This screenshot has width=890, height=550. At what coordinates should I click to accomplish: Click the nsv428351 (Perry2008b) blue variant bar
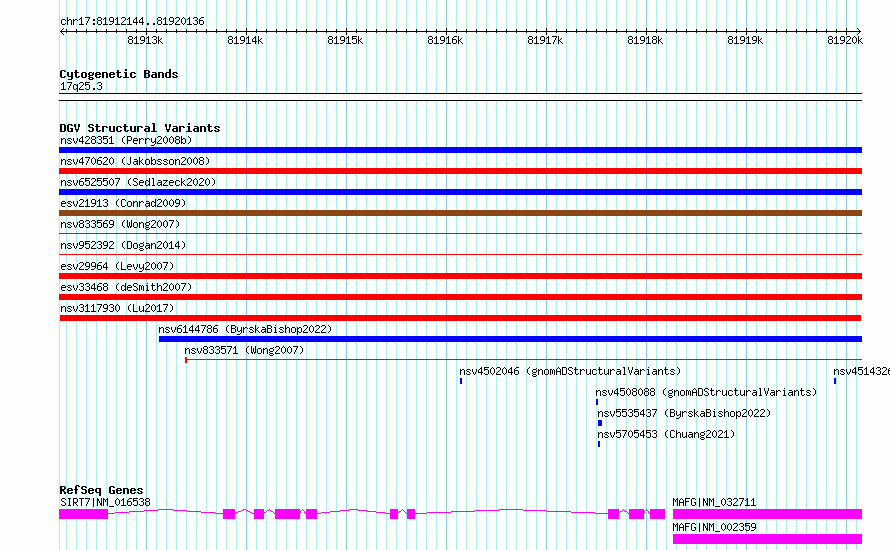[460, 150]
